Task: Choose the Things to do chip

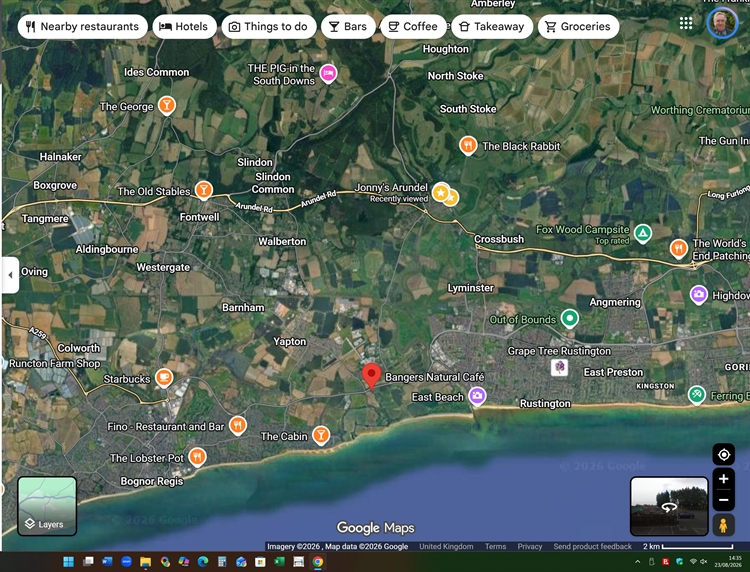Action: [x=269, y=26]
